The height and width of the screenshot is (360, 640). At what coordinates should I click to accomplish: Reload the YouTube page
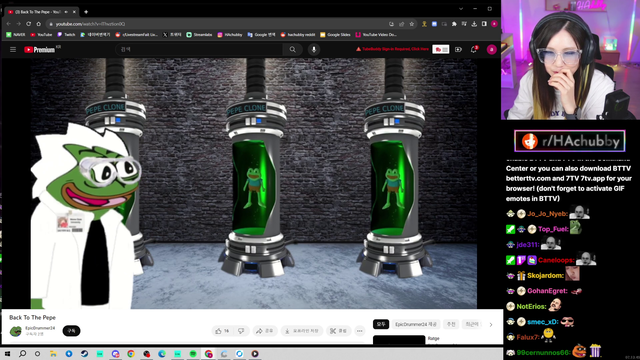pyautogui.click(x=29, y=24)
